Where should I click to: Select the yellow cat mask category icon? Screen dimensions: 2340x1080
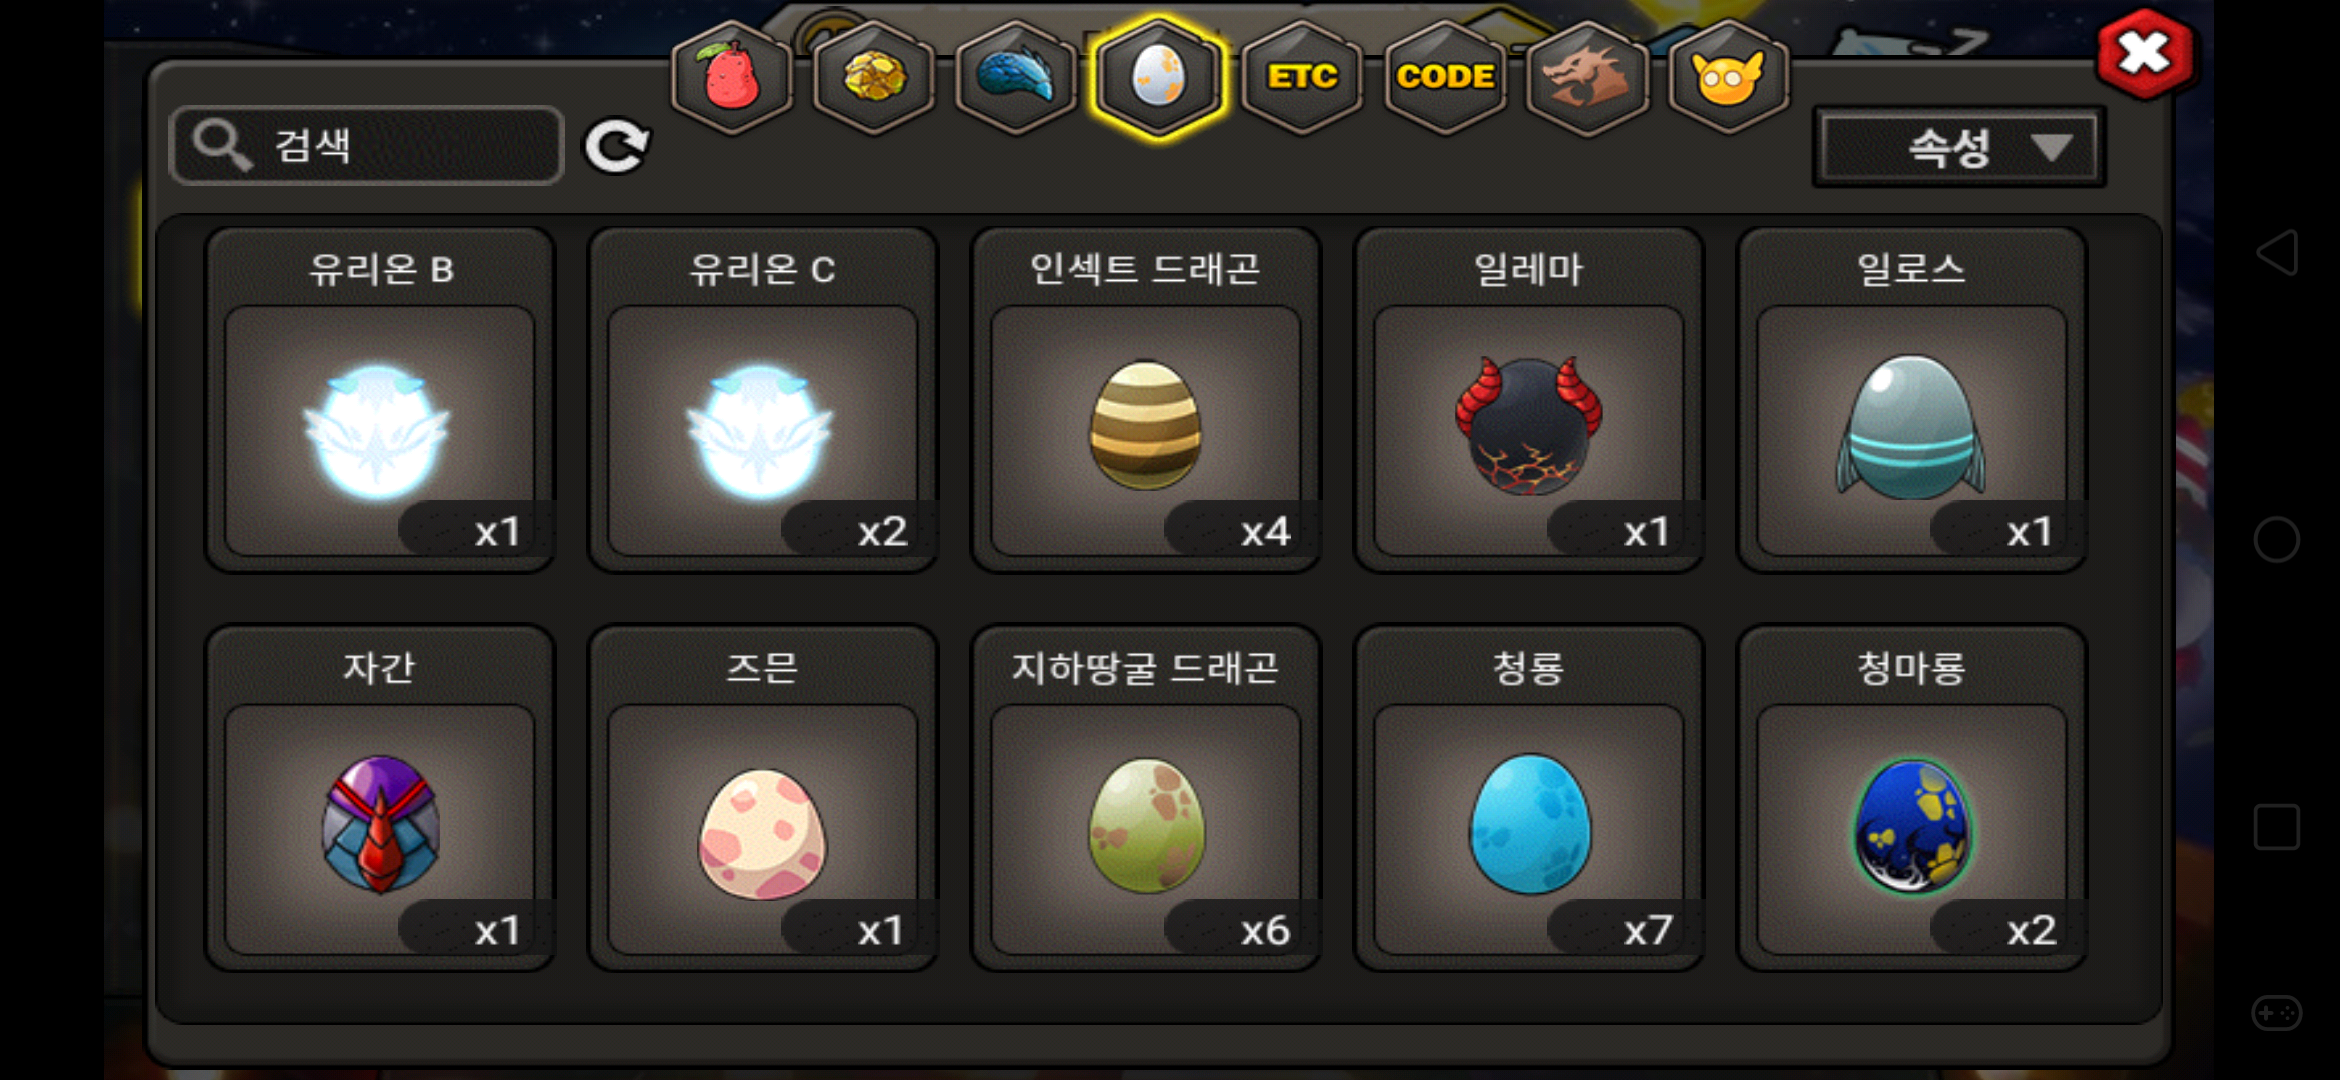[x=1728, y=77]
